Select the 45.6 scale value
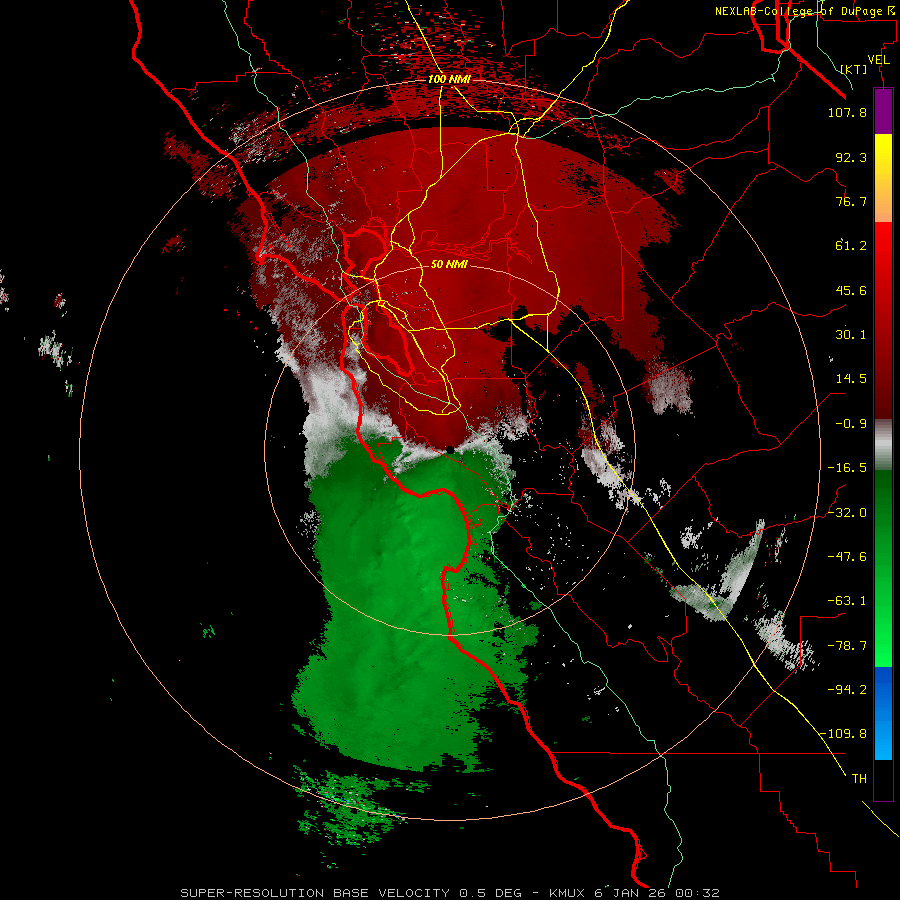This screenshot has height=900, width=900. click(851, 290)
